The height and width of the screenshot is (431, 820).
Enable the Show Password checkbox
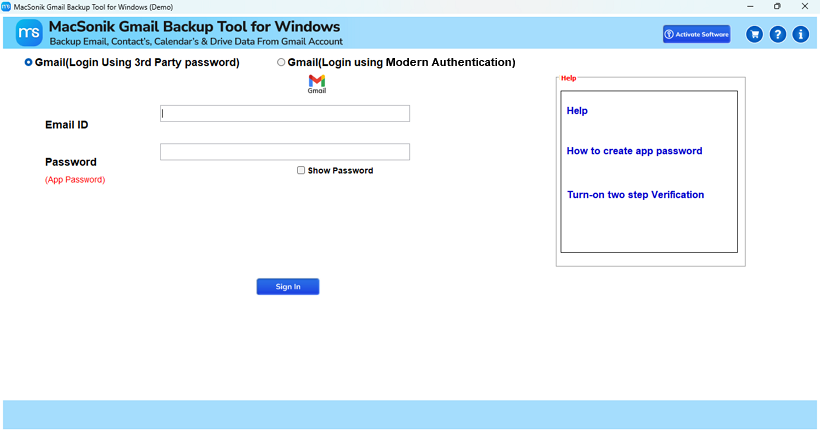pos(301,170)
